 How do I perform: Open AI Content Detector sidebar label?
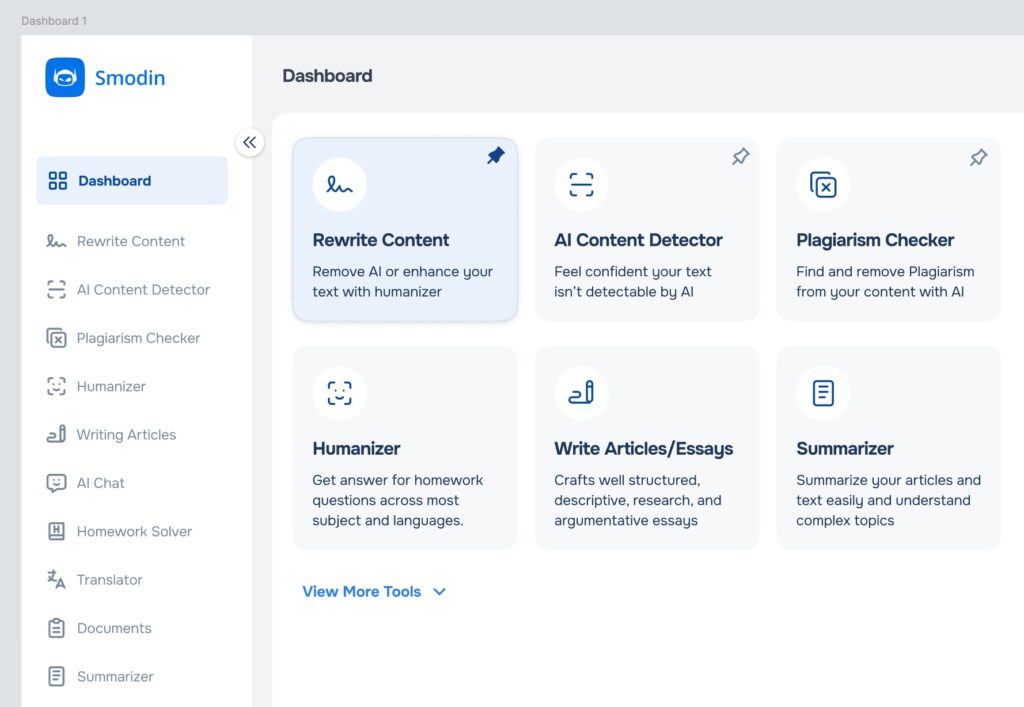[x=143, y=290]
